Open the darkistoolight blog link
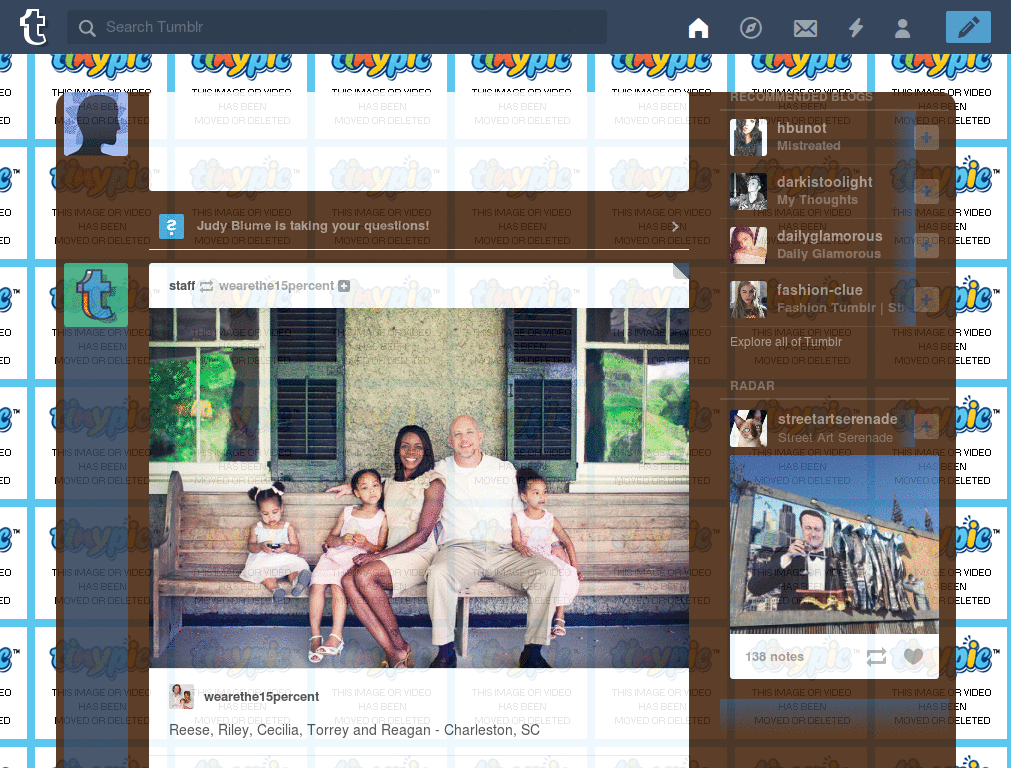1024x768 pixels. (825, 182)
